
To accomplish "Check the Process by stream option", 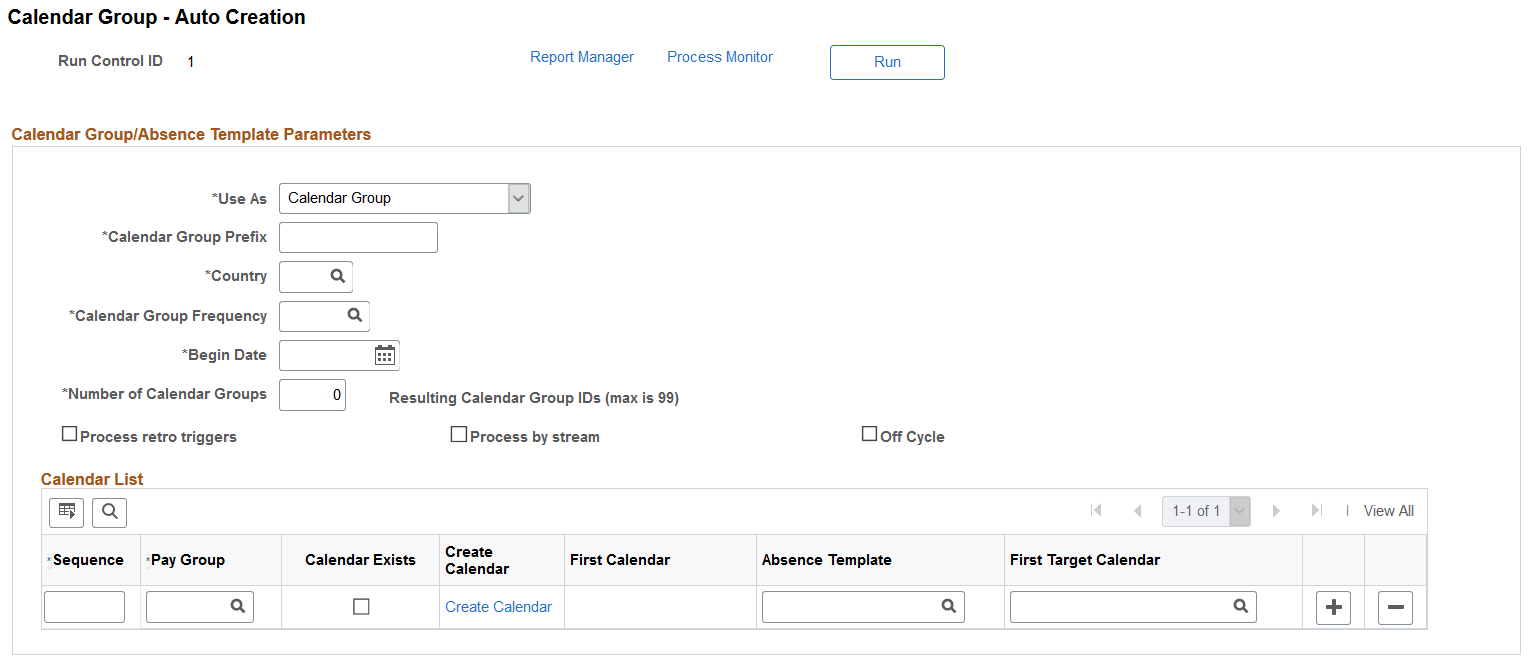I will 459,433.
